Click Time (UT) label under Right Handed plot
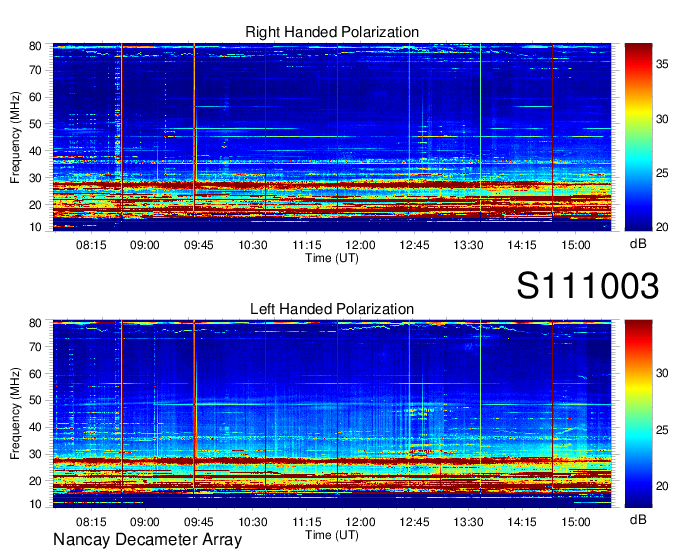 click(332, 258)
